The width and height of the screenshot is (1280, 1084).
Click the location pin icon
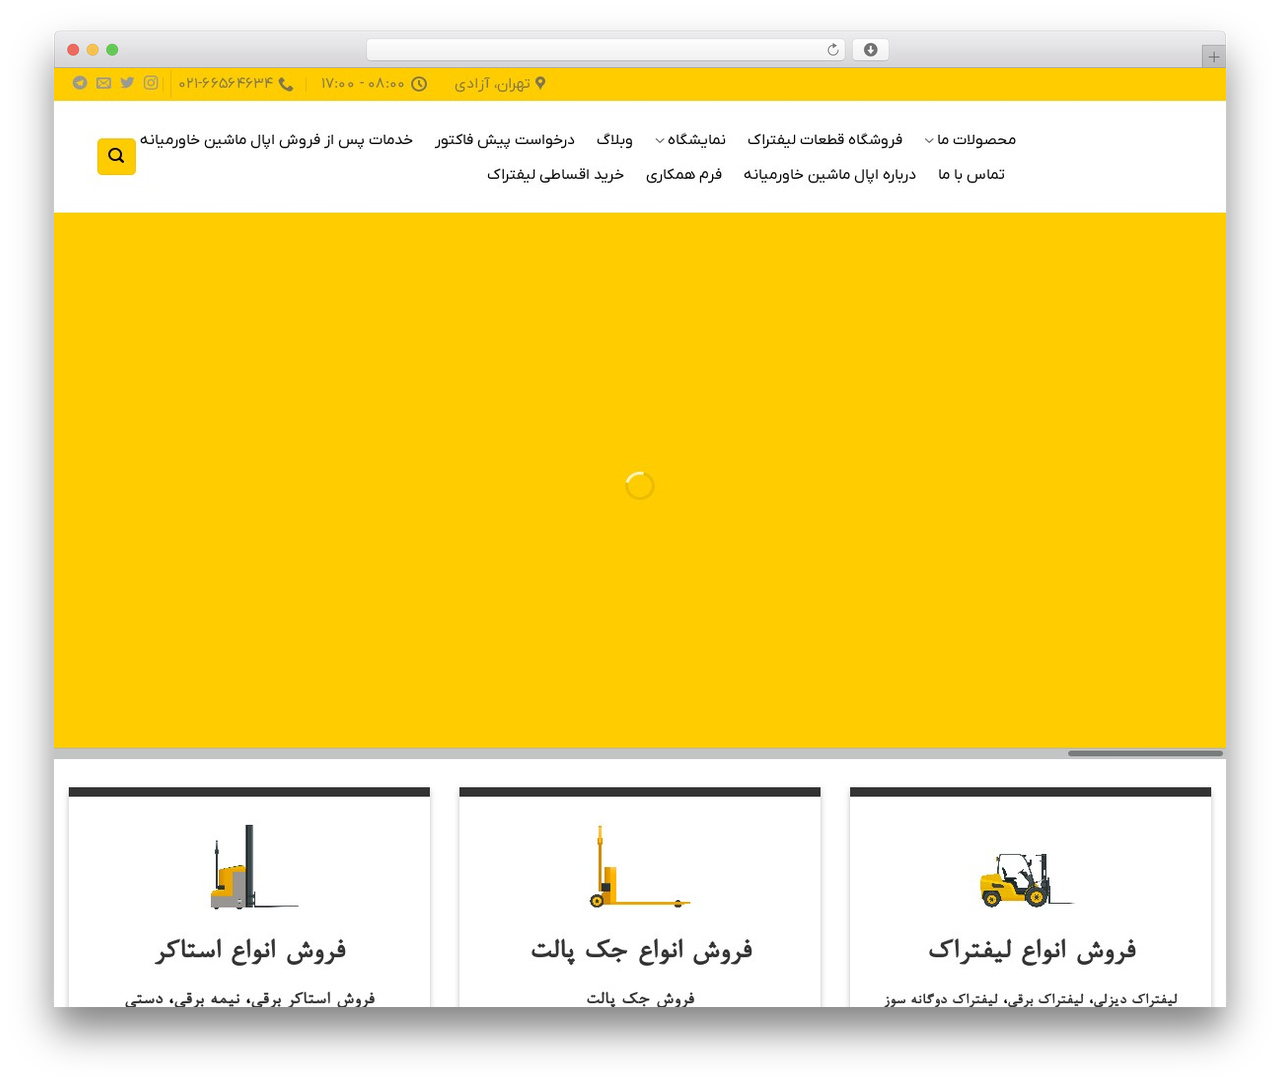coord(540,84)
